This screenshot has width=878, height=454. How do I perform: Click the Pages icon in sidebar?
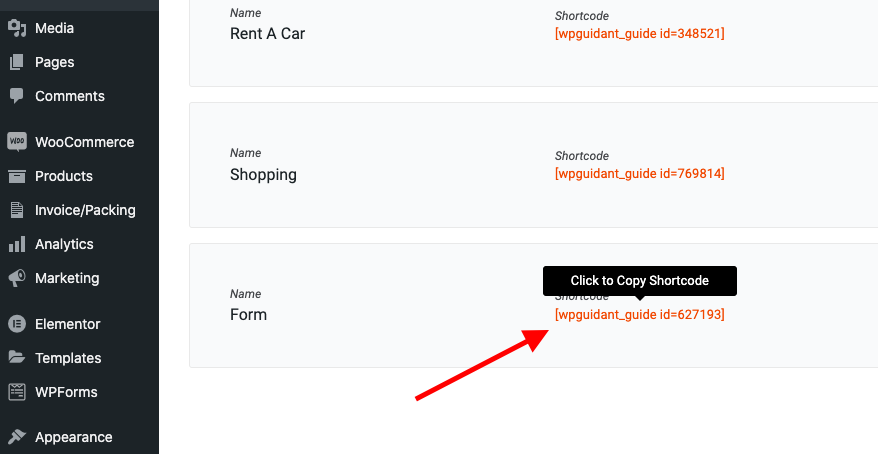16,62
